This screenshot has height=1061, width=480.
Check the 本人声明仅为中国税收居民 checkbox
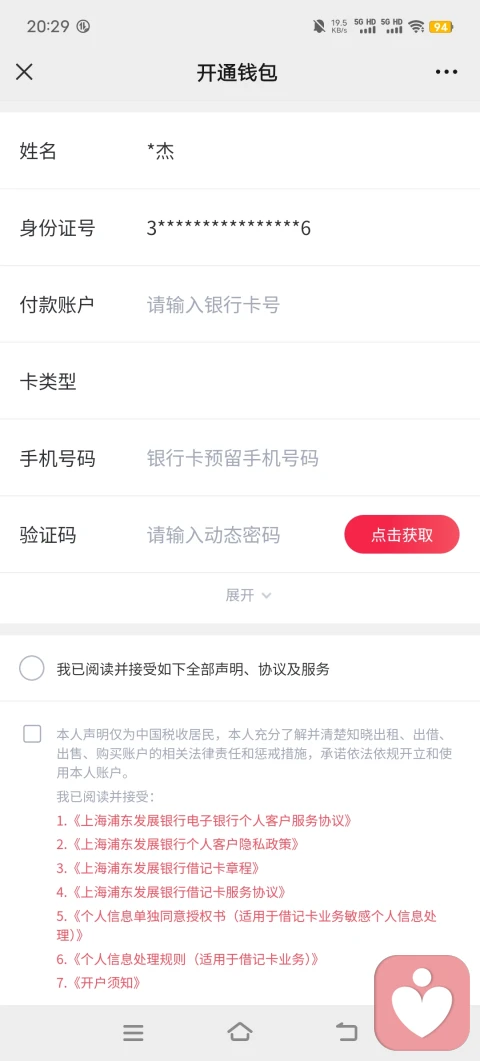point(32,733)
